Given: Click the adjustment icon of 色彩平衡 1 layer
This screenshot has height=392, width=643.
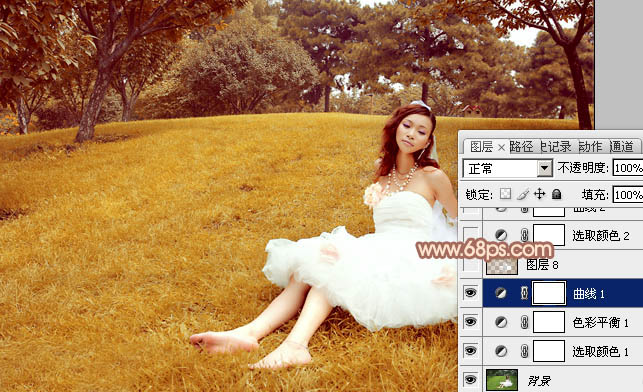Looking at the screenshot, I should point(500,322).
